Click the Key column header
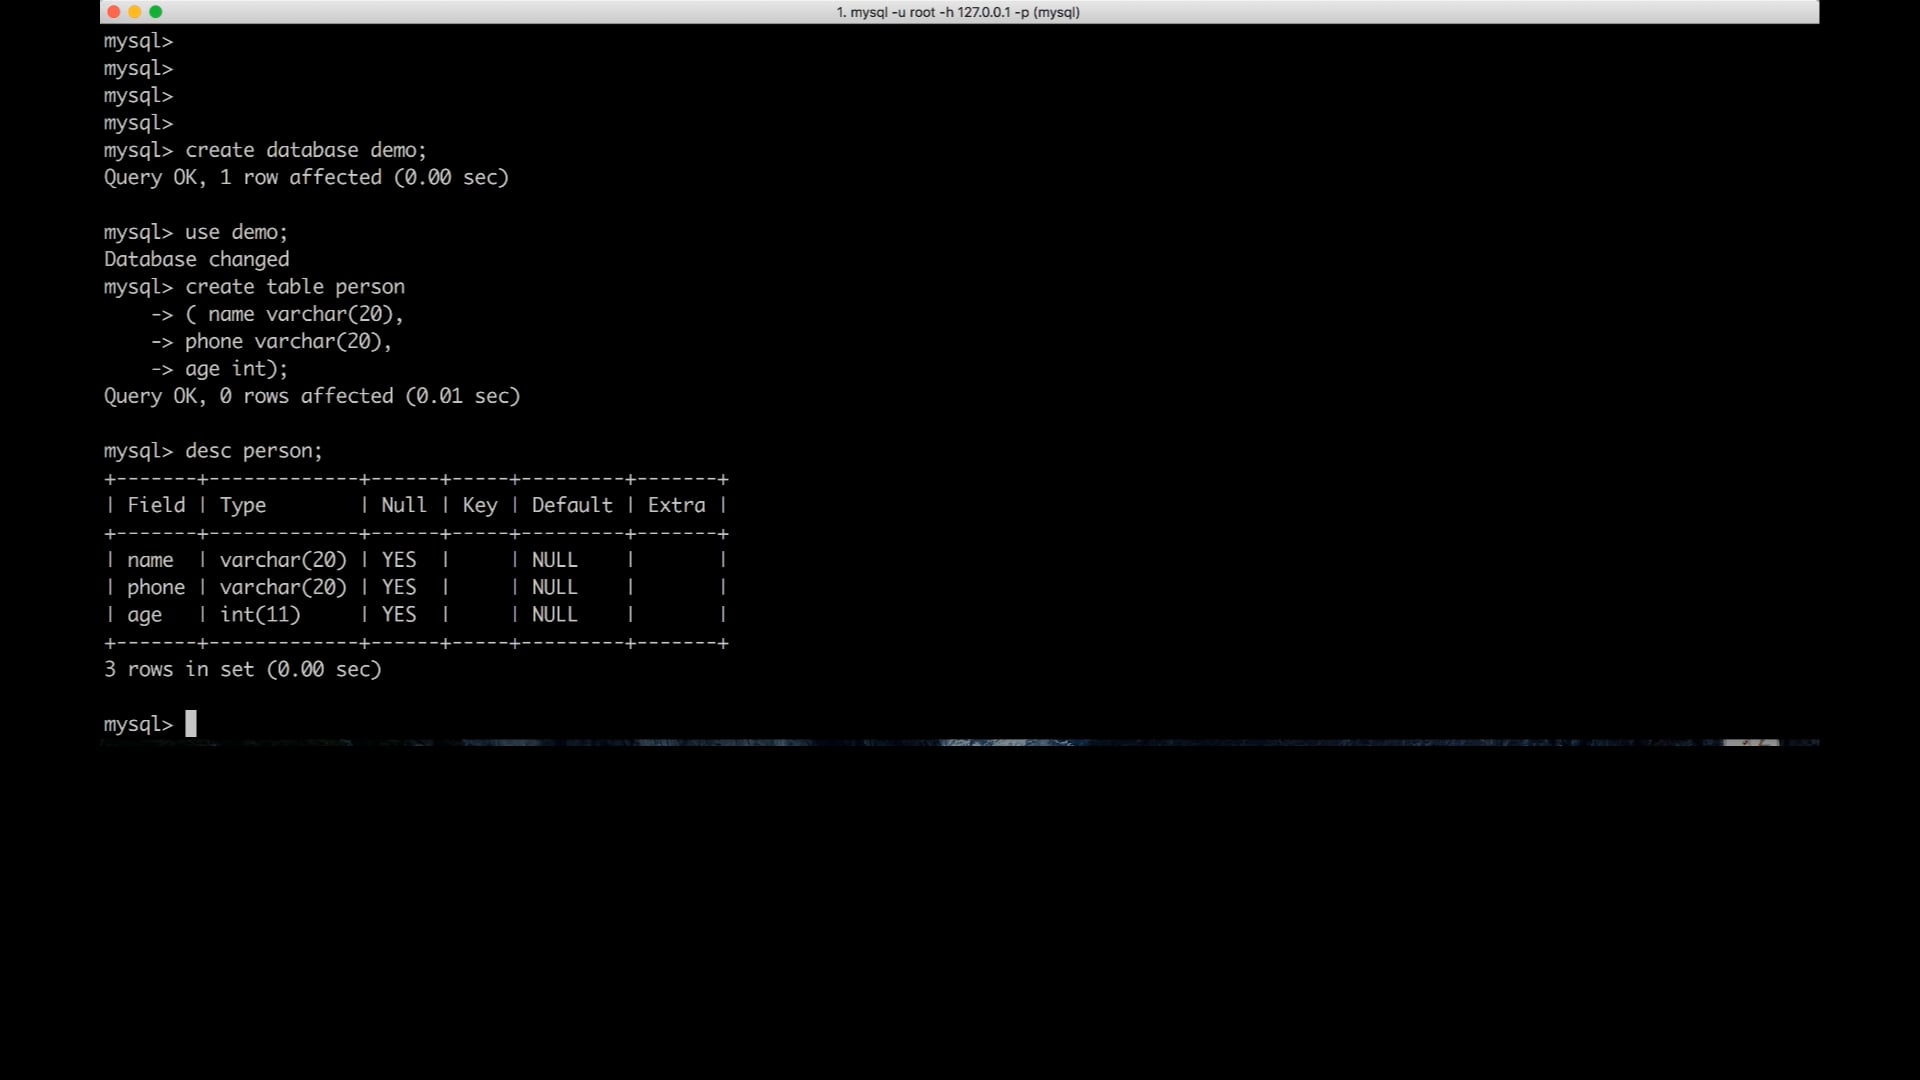Viewport: 1920px width, 1080px height. pos(479,505)
